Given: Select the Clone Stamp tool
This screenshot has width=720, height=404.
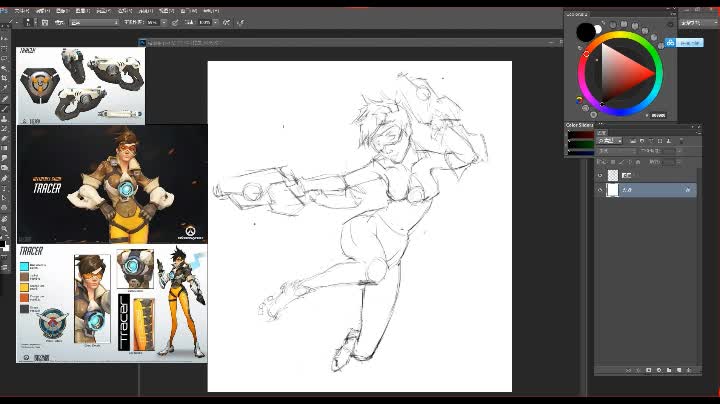Looking at the screenshot, I should (x=6, y=118).
